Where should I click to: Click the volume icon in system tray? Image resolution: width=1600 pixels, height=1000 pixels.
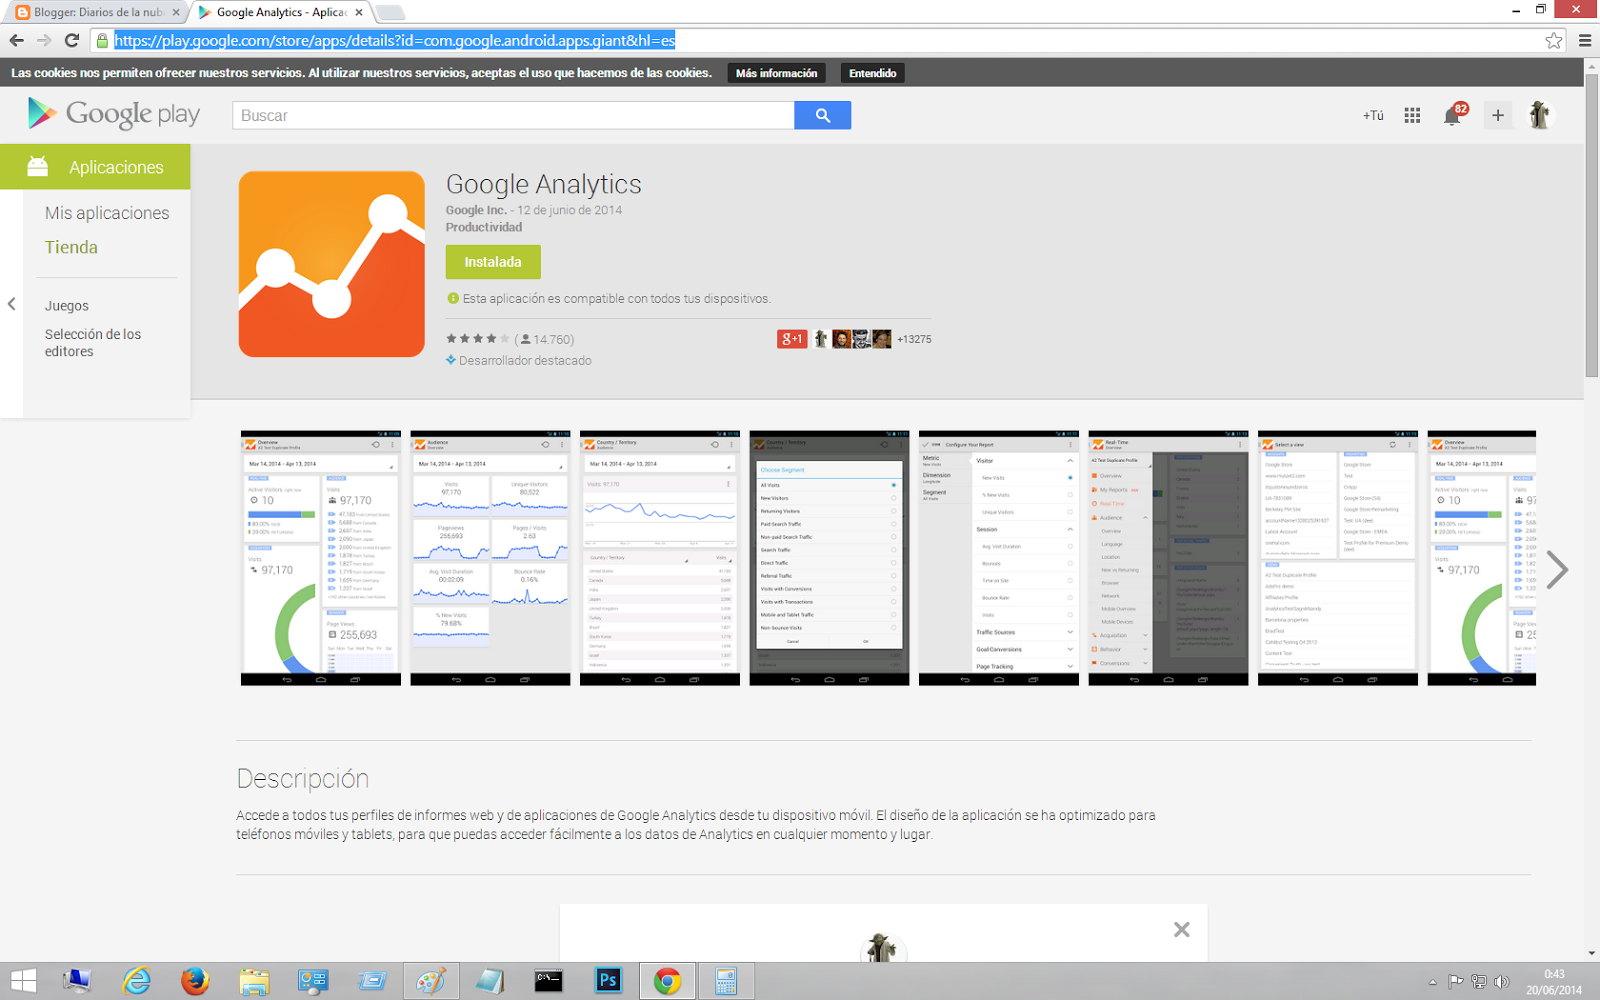click(1501, 982)
